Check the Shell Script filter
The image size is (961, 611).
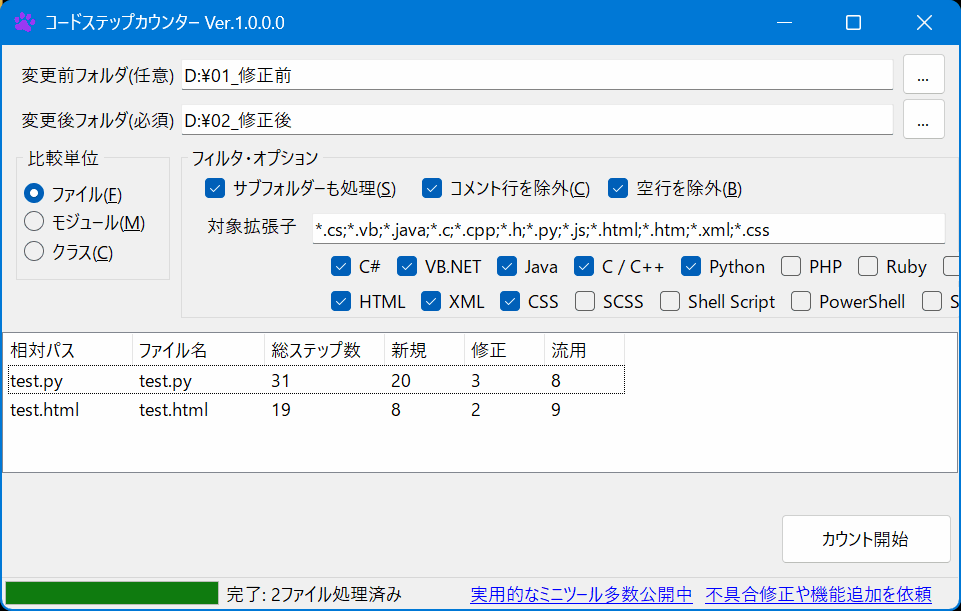coord(670,302)
